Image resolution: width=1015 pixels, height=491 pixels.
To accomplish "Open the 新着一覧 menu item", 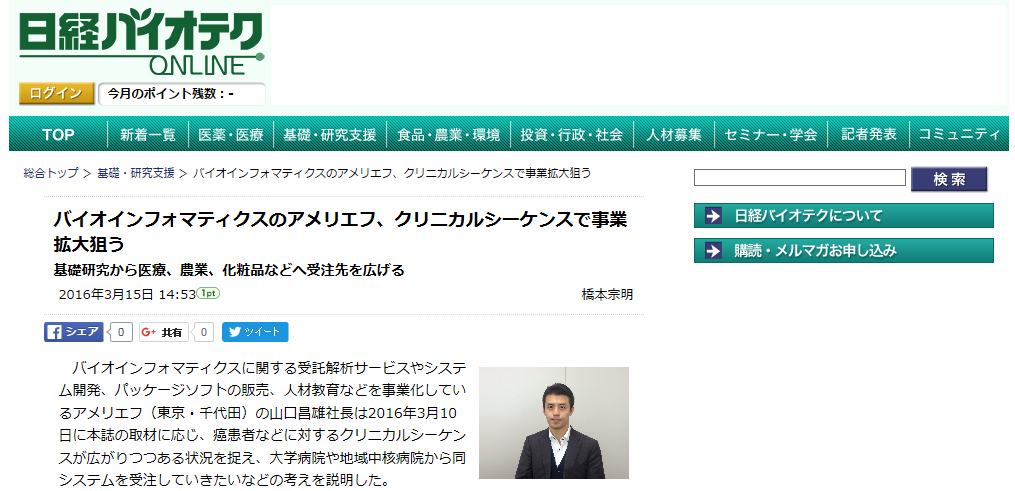I will 148,134.
